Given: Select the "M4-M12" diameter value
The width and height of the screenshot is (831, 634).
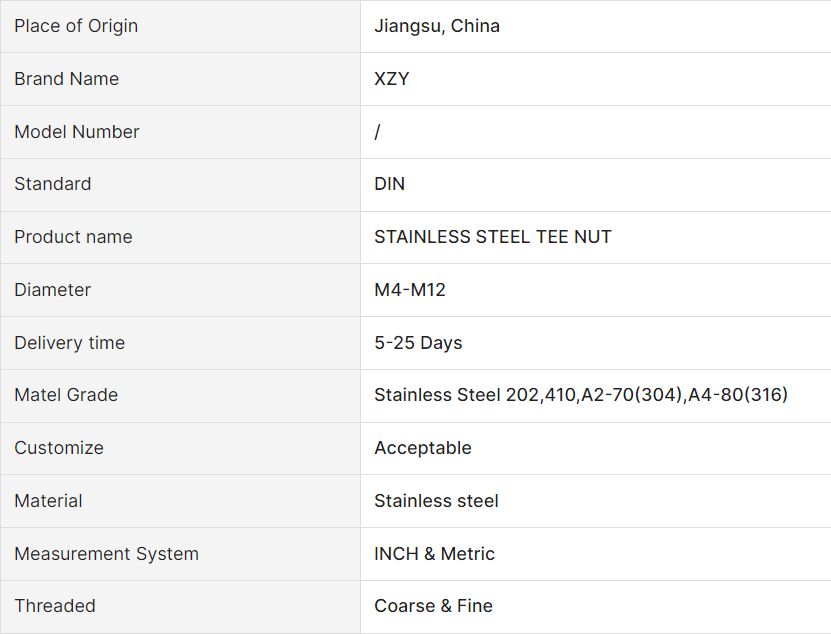Looking at the screenshot, I should click(410, 290).
